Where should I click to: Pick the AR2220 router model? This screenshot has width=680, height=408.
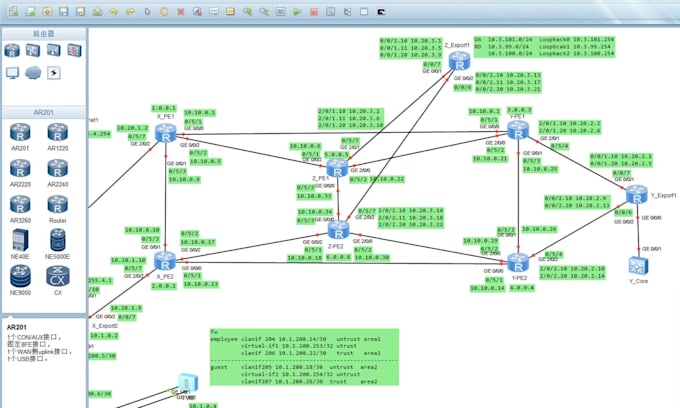[20, 173]
